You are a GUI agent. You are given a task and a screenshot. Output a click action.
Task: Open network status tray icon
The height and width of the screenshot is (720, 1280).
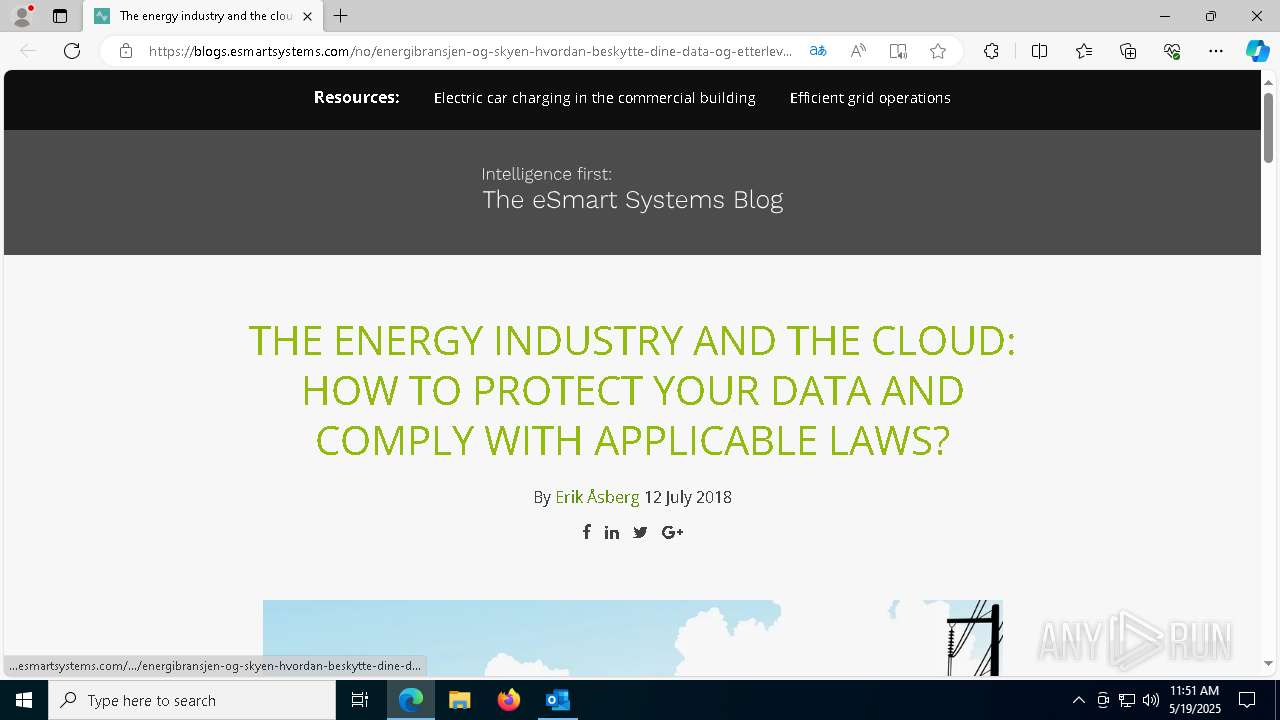pos(1127,700)
